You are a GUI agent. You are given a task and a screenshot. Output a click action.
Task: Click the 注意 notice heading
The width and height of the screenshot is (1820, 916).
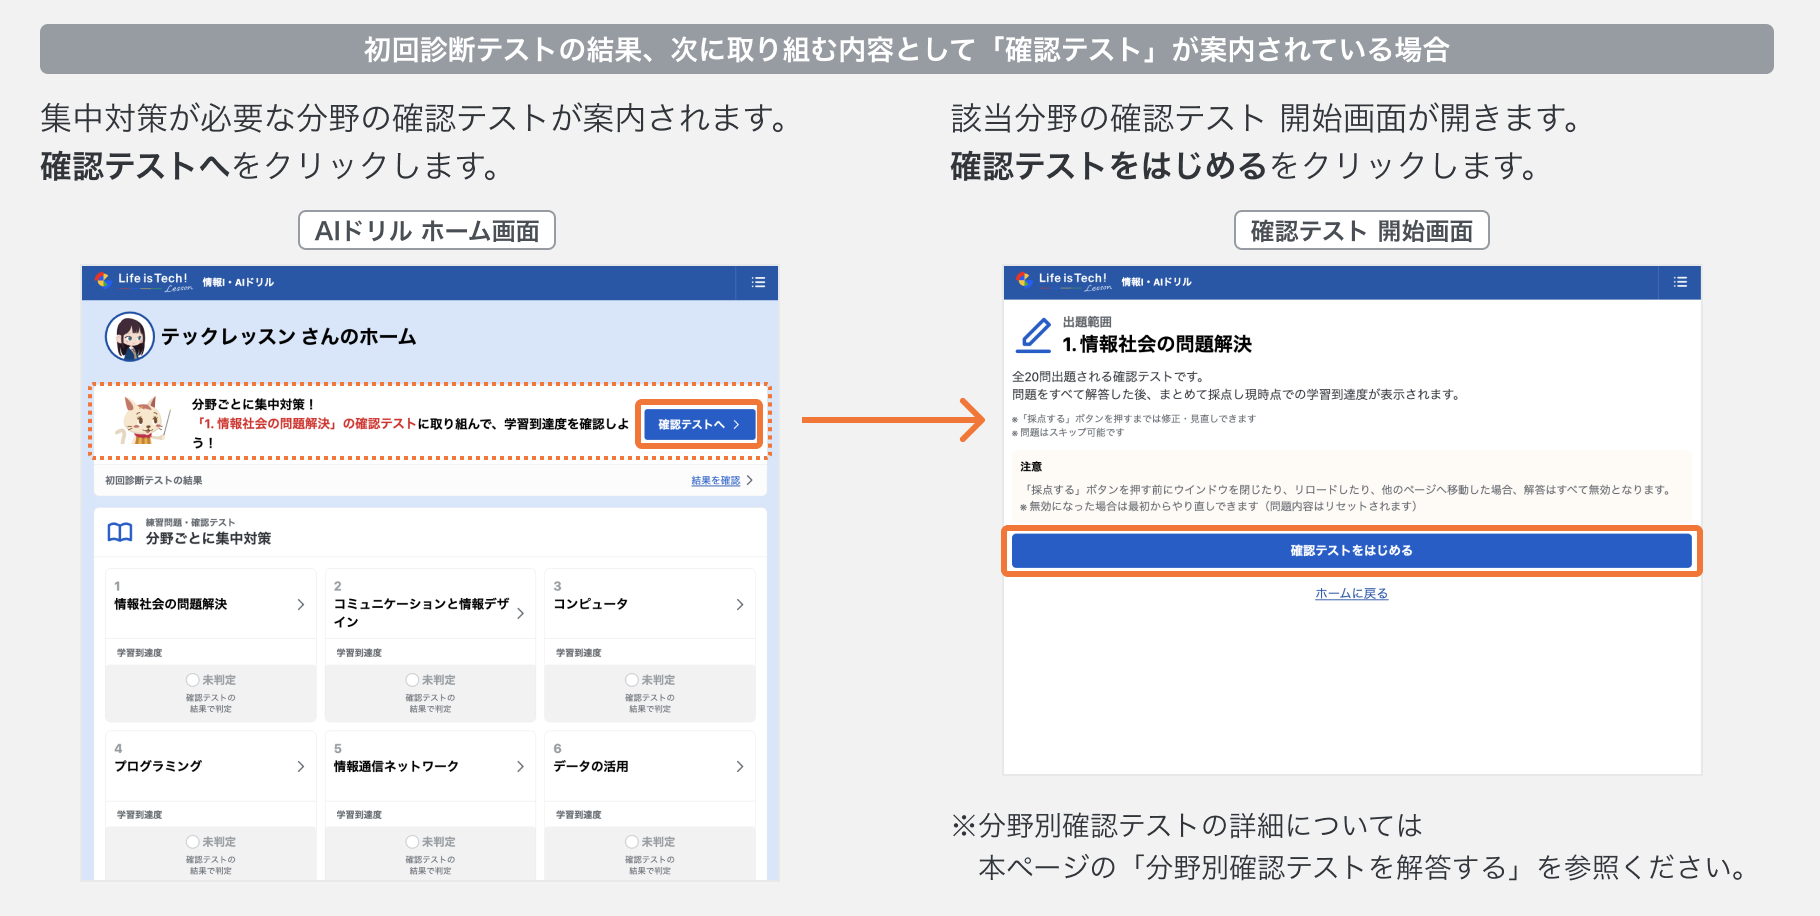[1031, 467]
